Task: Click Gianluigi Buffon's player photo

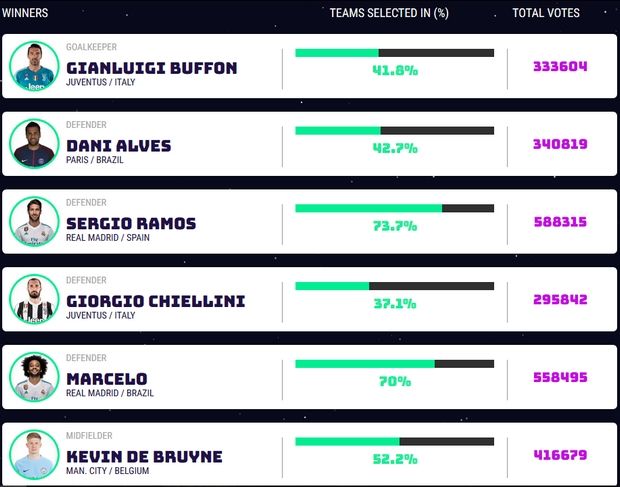Action: pos(34,66)
